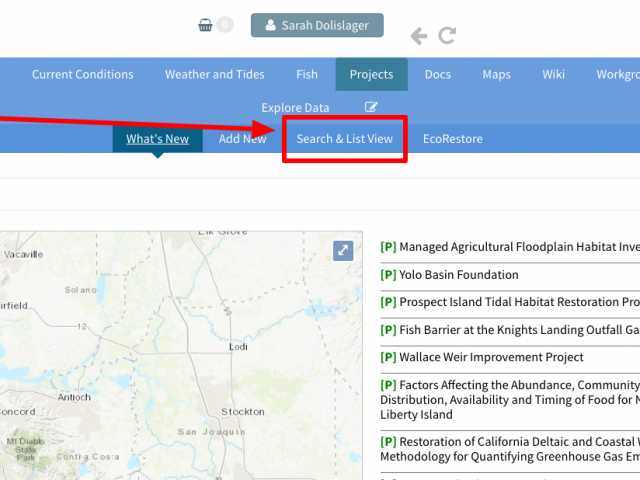Click Stockton label on the map
Screen dimensions: 640x480
pyautogui.click(x=243, y=411)
